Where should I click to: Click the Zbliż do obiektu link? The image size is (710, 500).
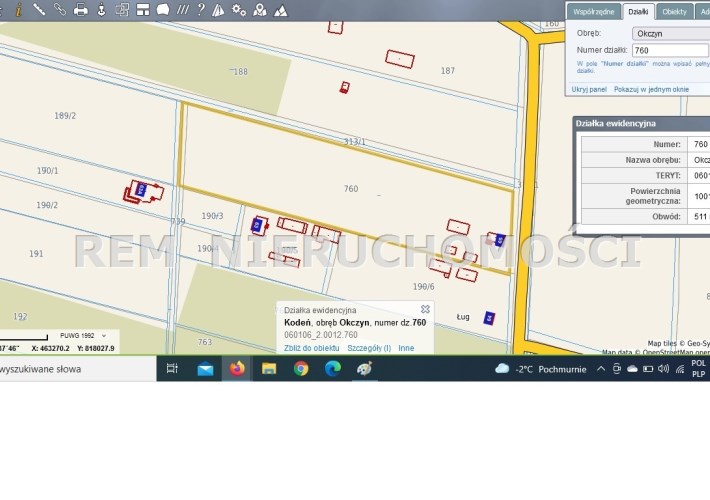[x=311, y=348]
